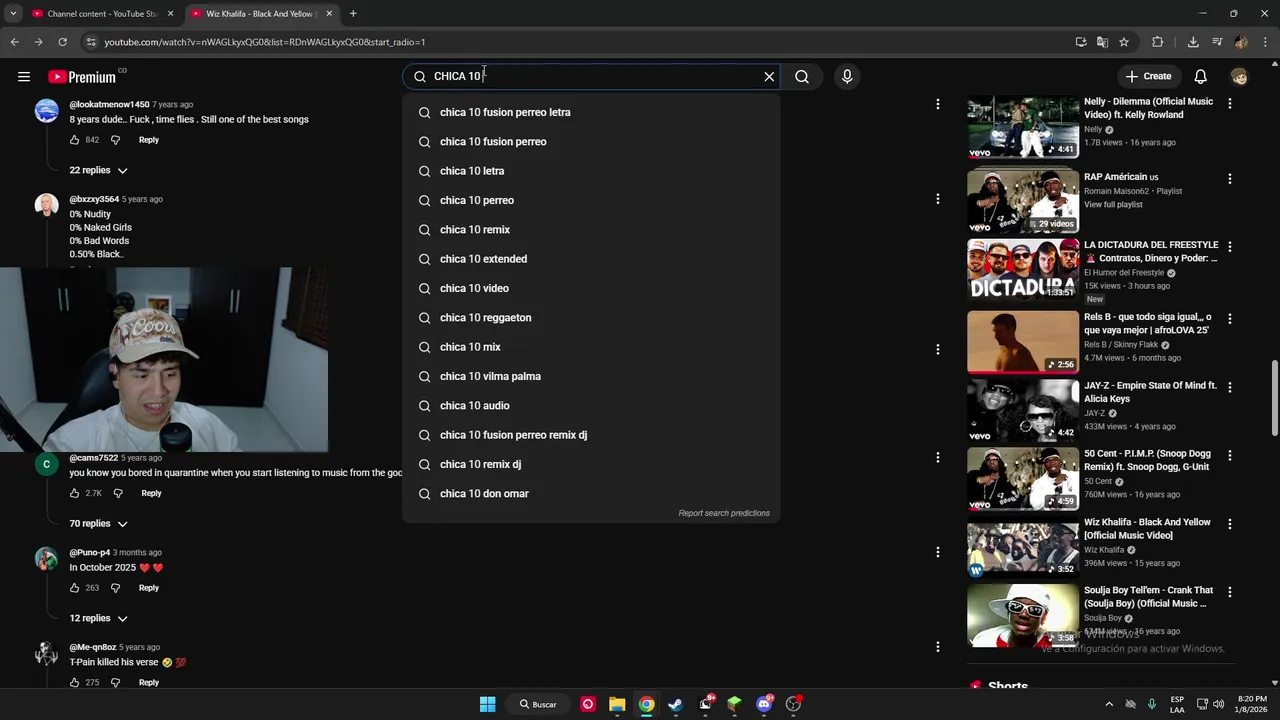Dislike the cams7522 quarantine comment
This screenshot has width=1280, height=720.
[x=118, y=493]
